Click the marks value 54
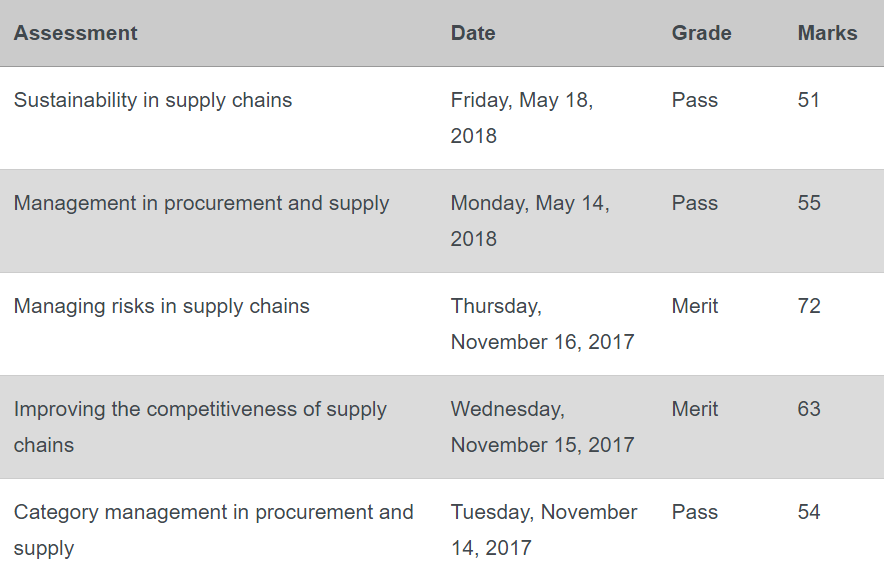 tap(809, 512)
